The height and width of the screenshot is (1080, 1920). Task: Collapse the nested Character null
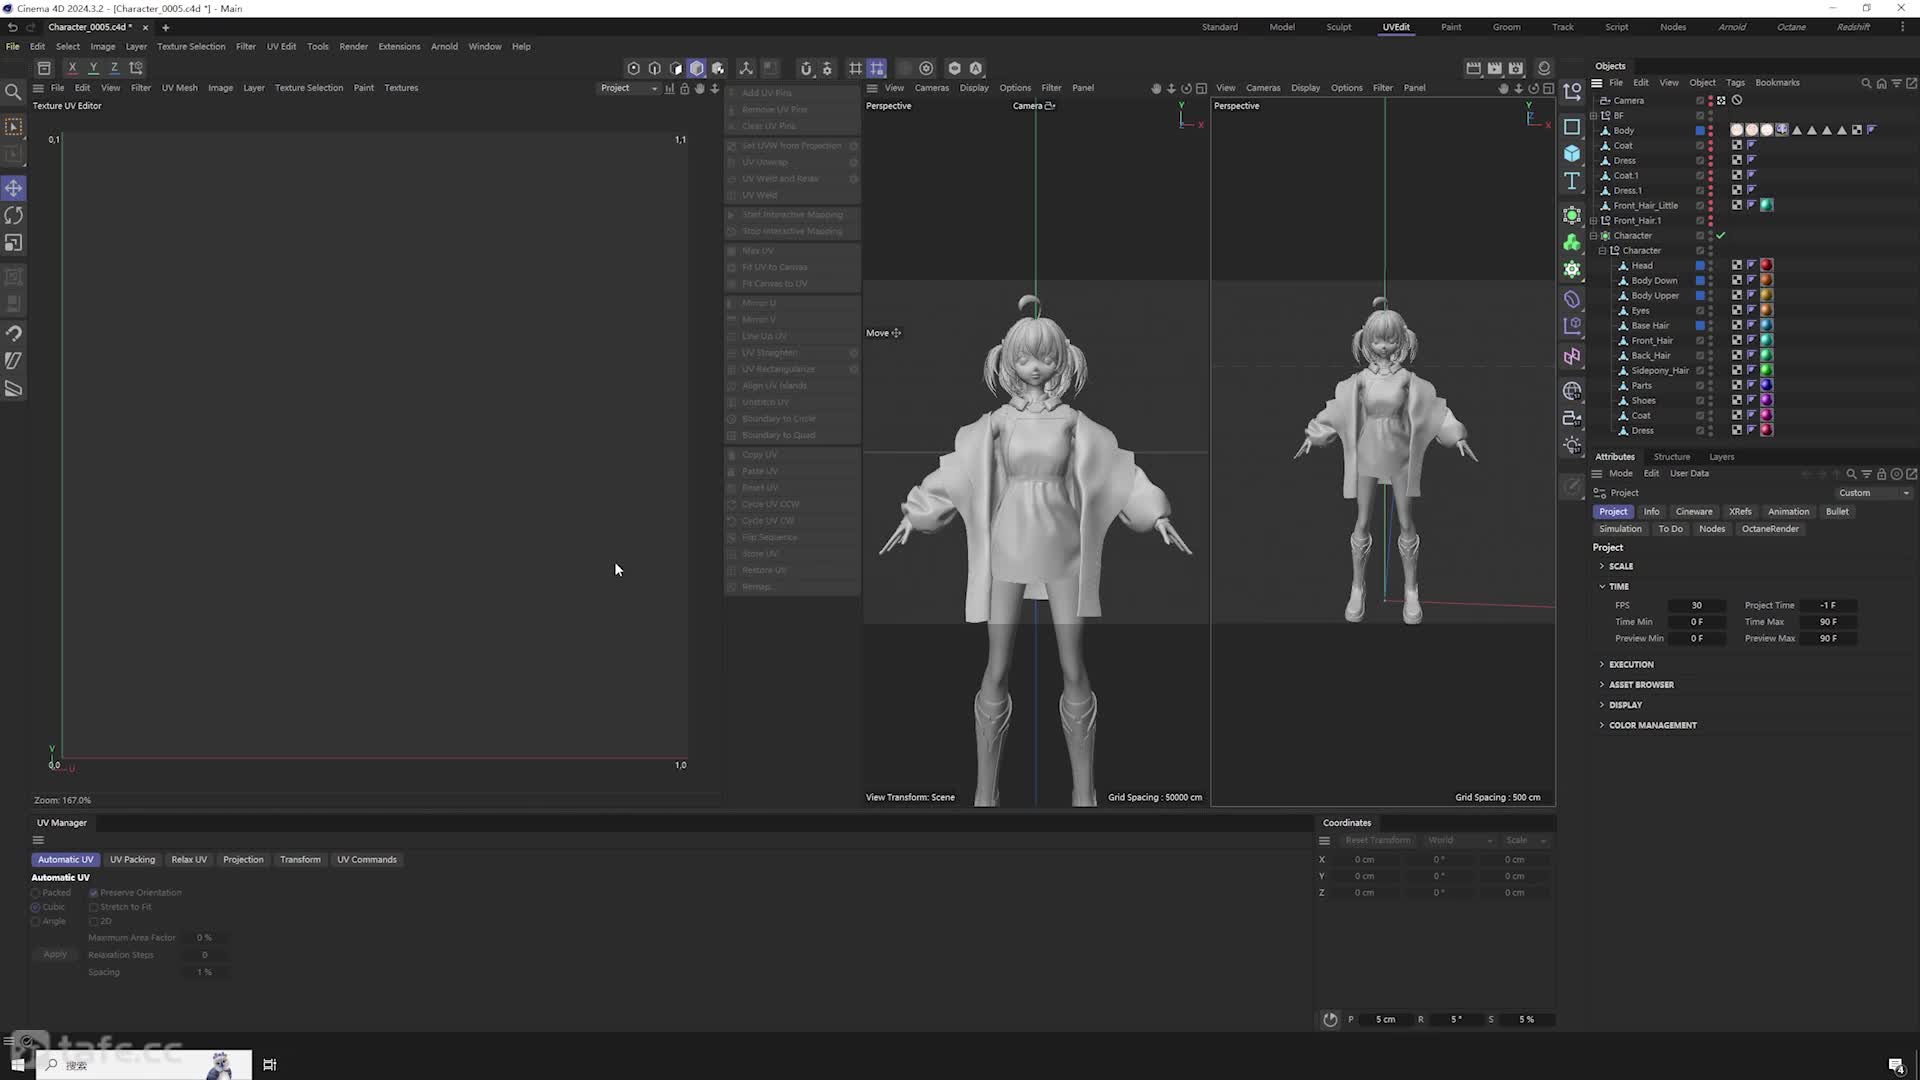1603,251
